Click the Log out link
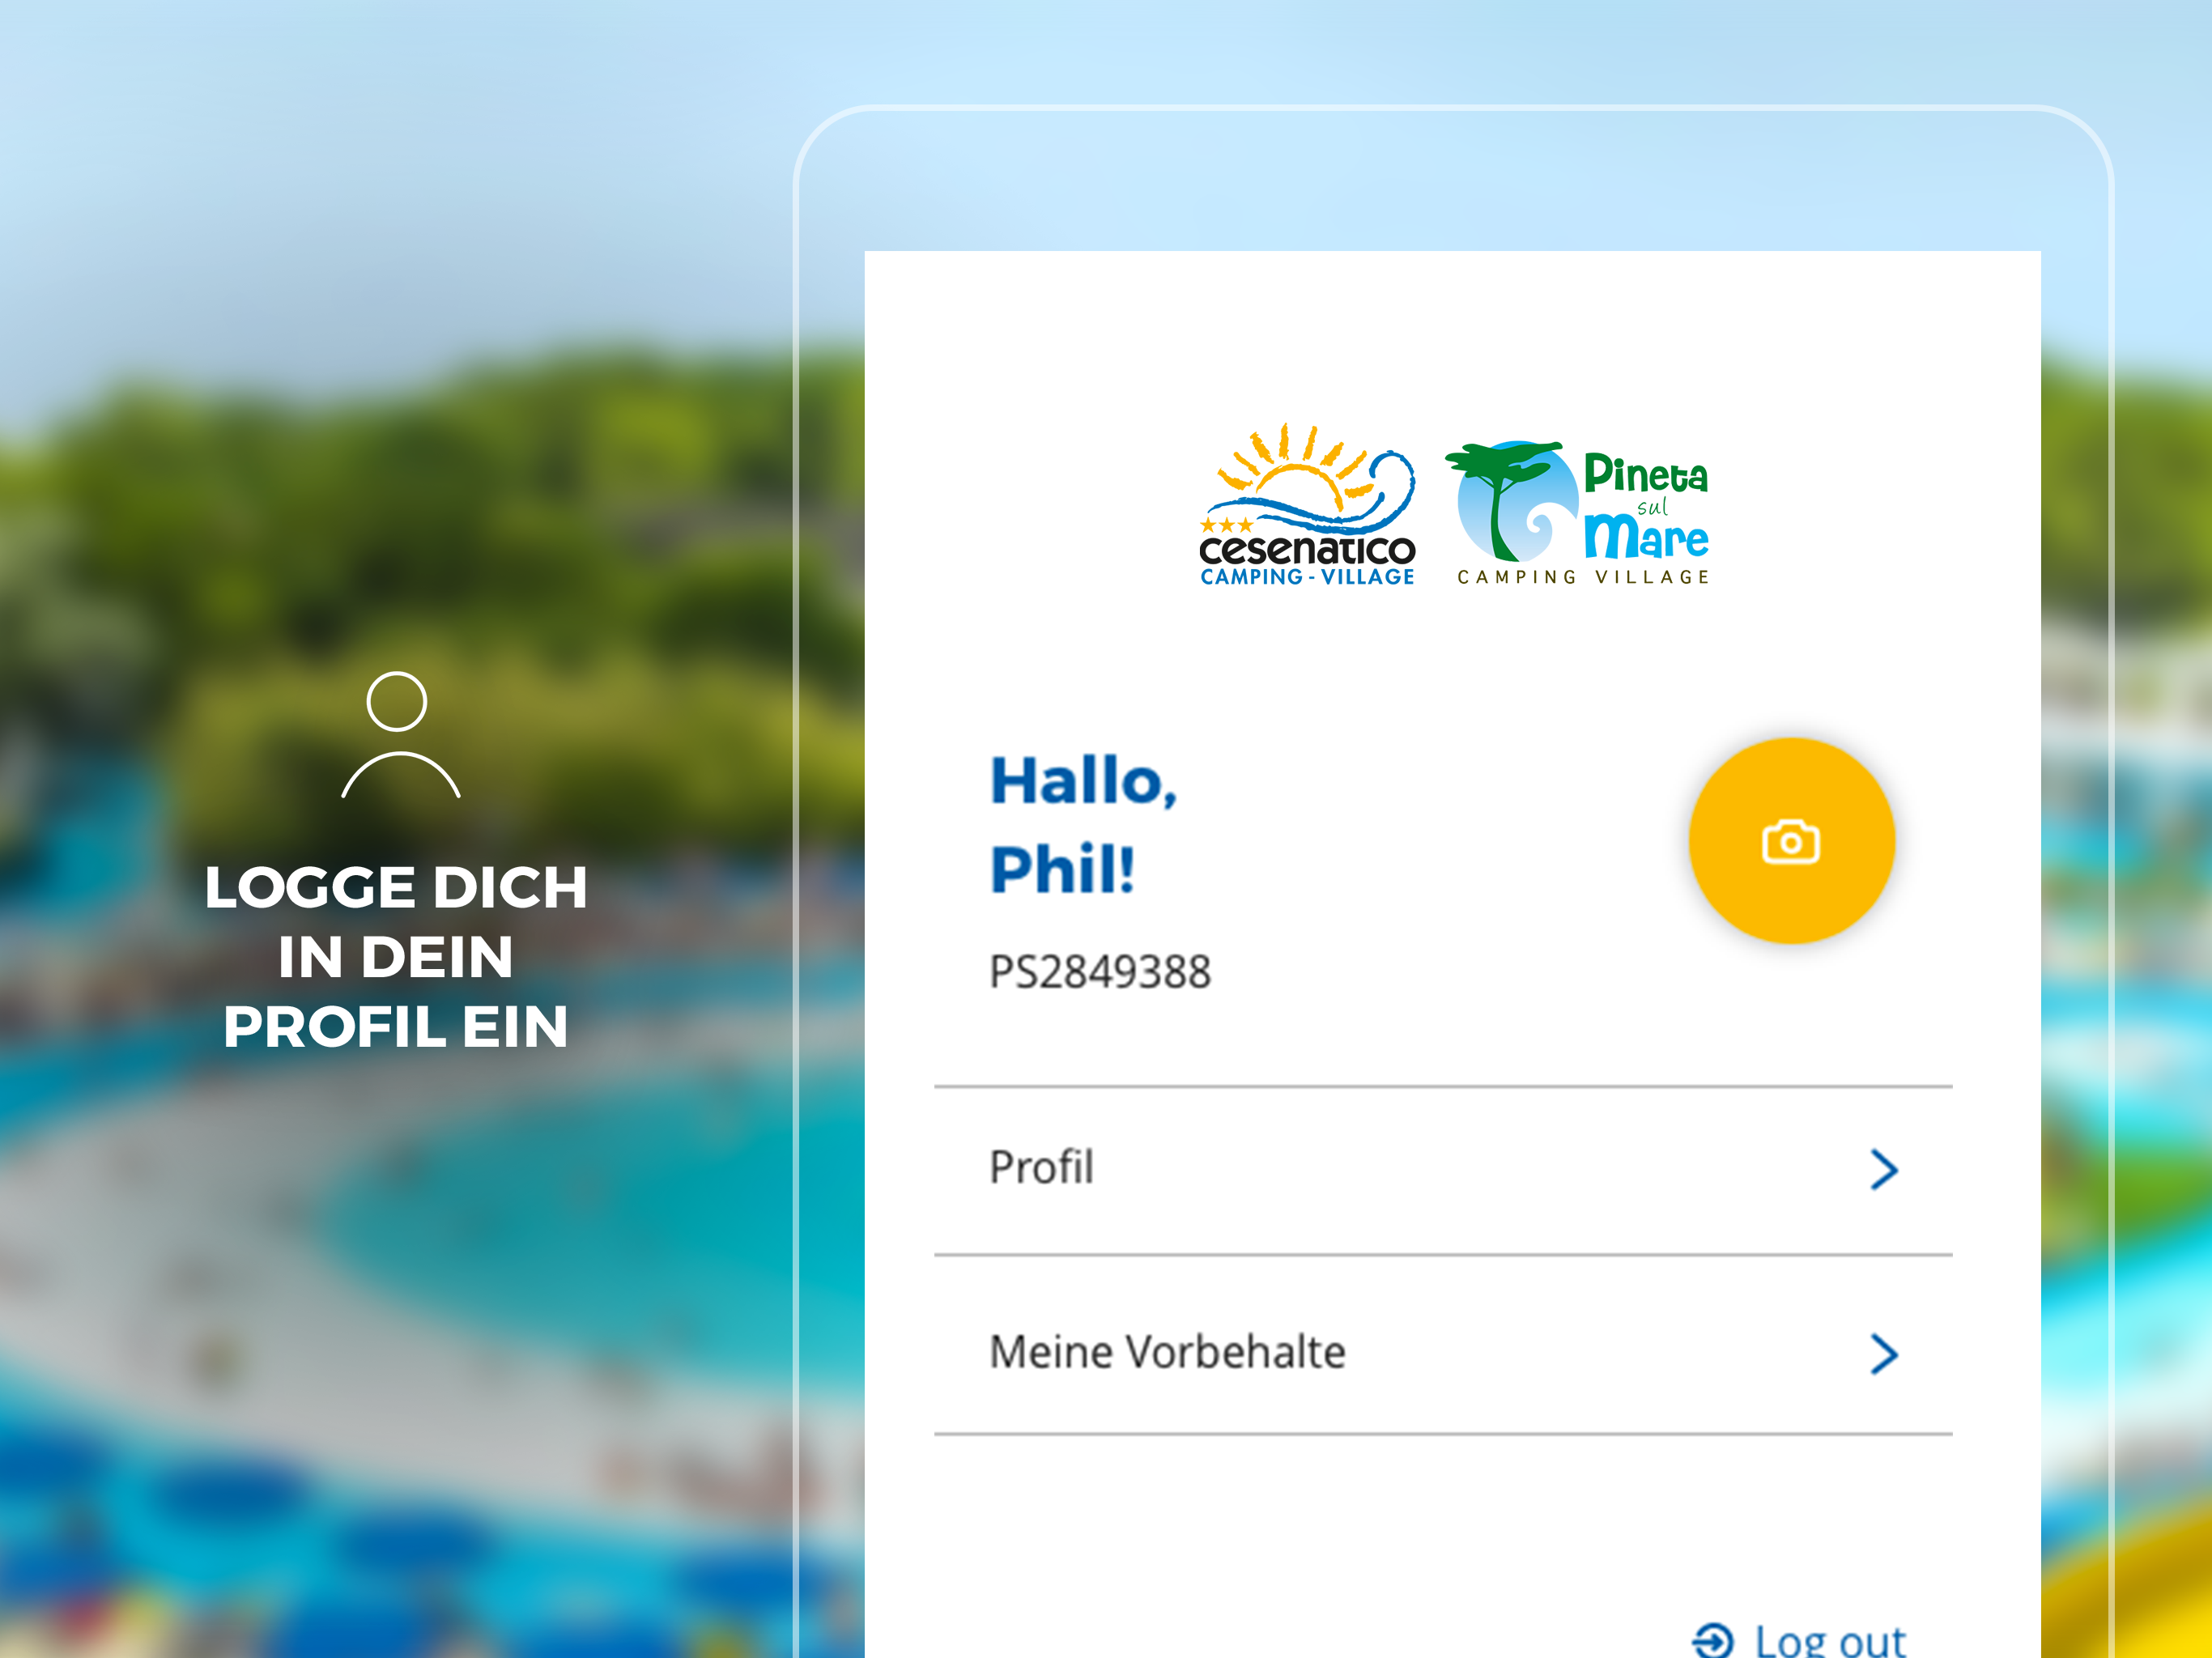 pyautogui.click(x=1799, y=1640)
